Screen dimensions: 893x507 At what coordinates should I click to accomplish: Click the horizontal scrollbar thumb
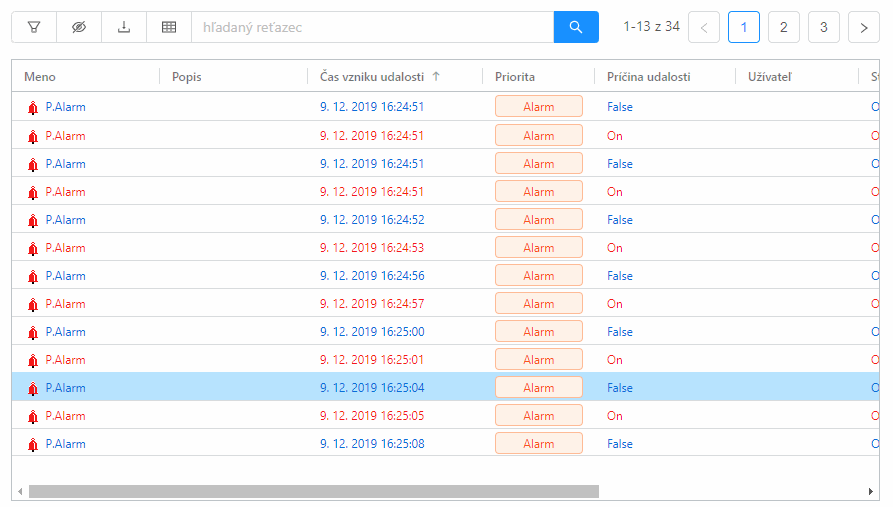click(x=313, y=491)
